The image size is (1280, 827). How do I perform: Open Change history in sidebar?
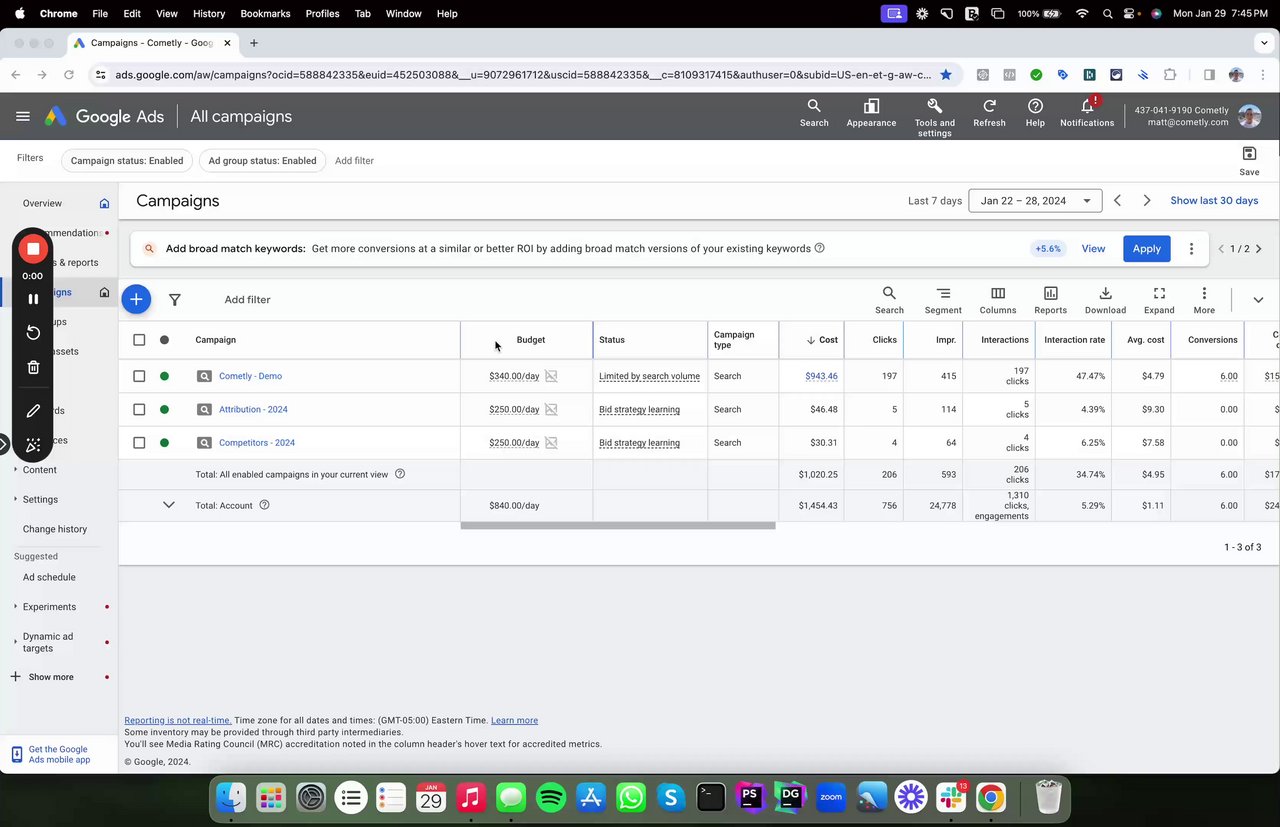55,529
